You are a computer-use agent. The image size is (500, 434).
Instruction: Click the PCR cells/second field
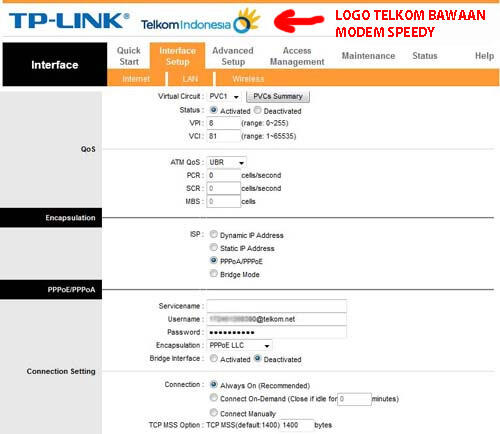(x=223, y=175)
